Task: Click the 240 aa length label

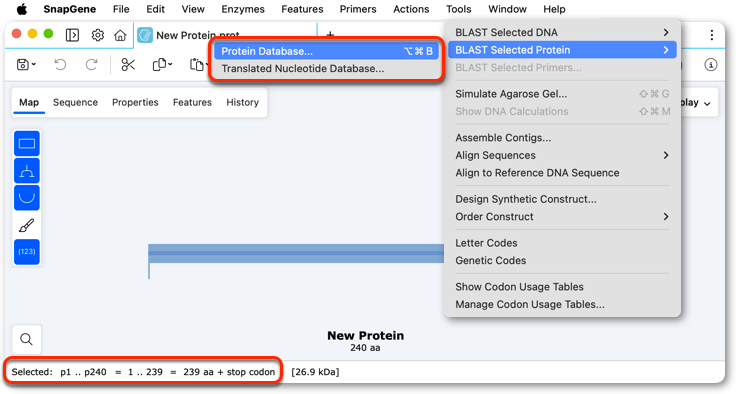Action: point(365,348)
